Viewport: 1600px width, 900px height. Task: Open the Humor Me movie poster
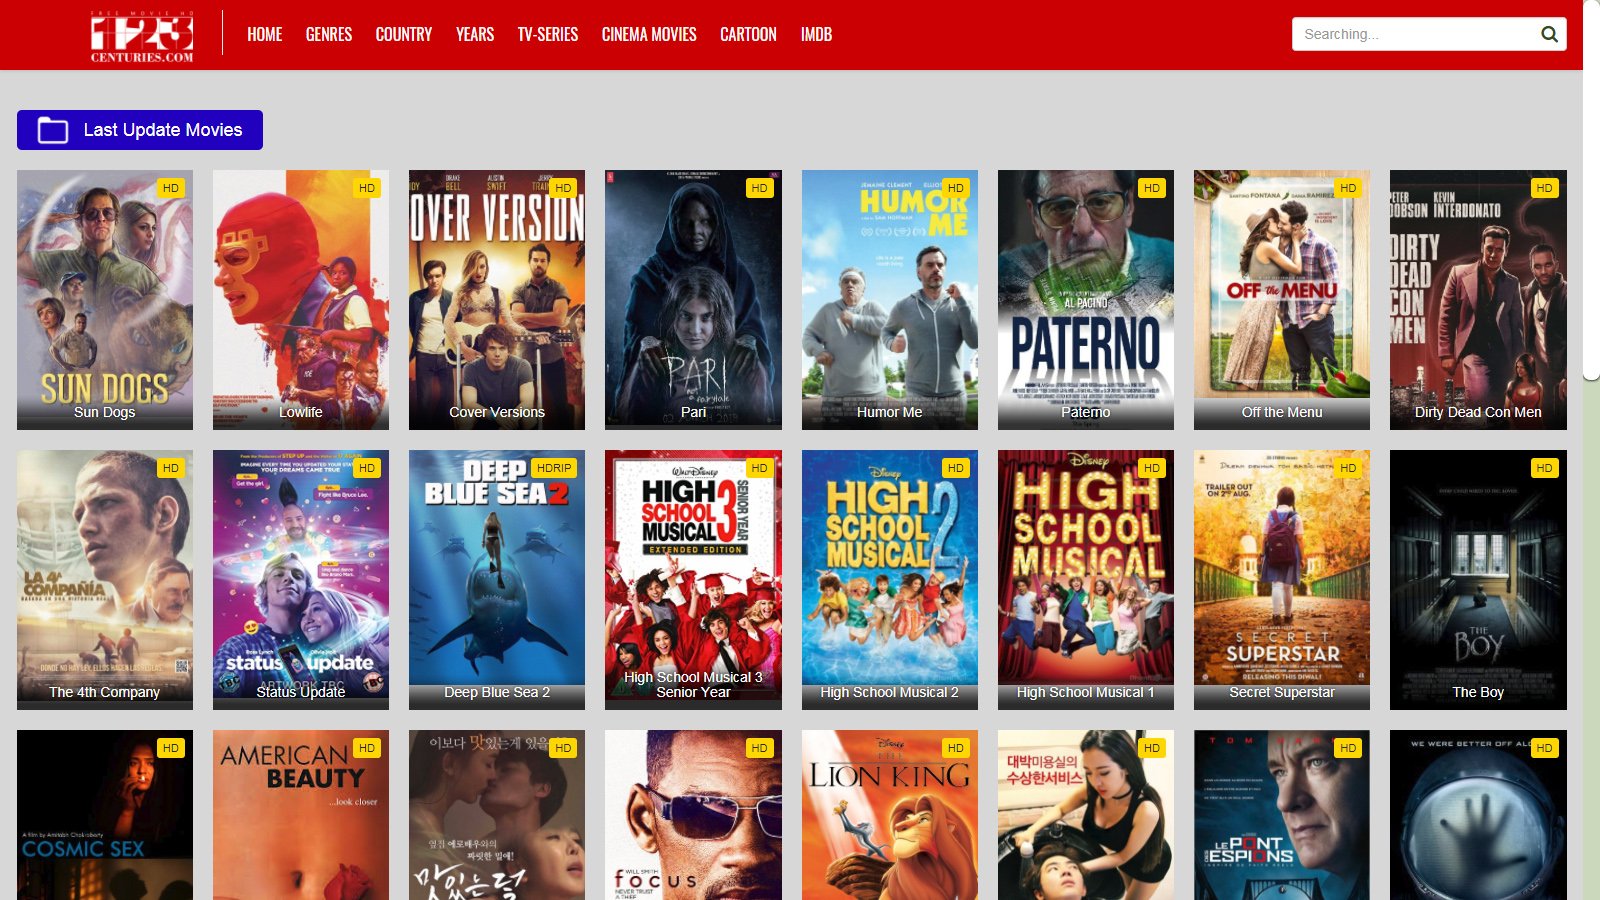click(890, 300)
